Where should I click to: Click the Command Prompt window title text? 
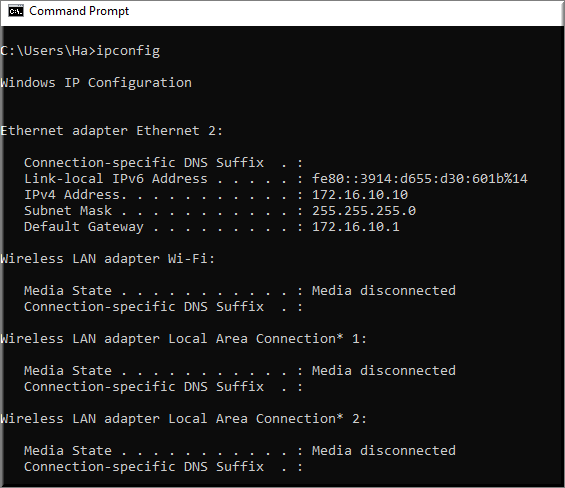click(x=79, y=11)
